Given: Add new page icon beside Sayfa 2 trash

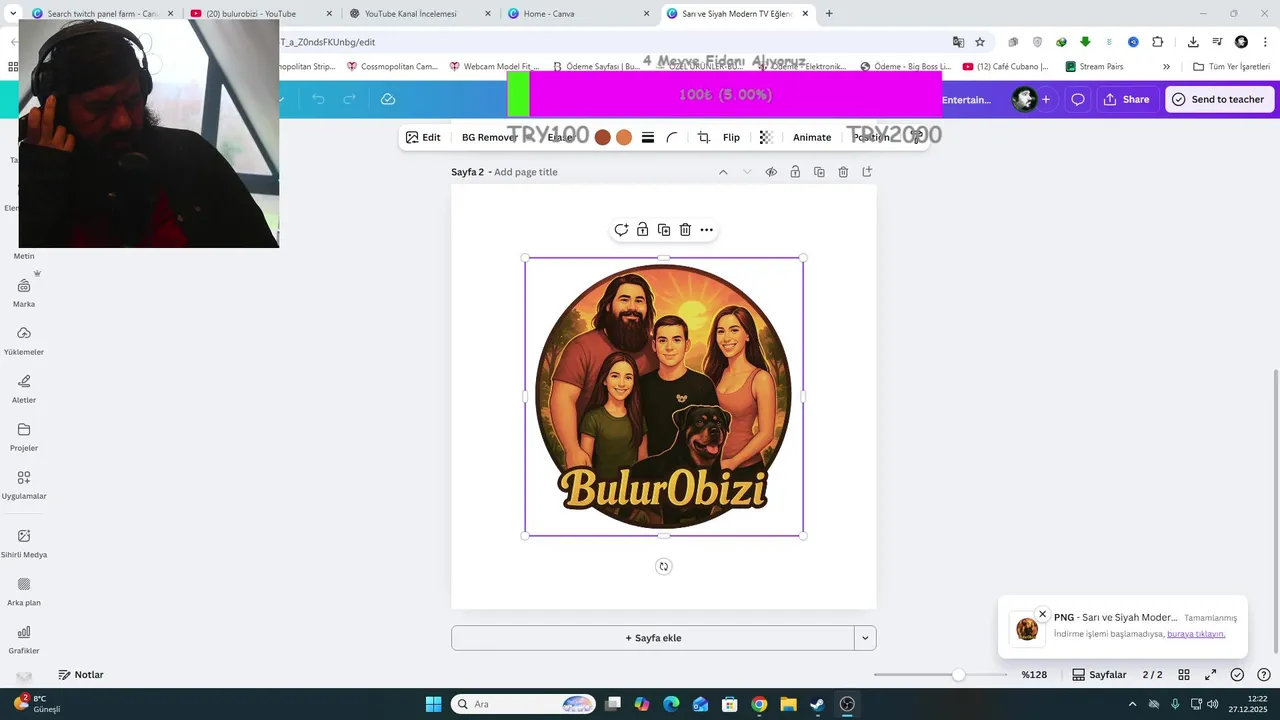Looking at the screenshot, I should [867, 172].
